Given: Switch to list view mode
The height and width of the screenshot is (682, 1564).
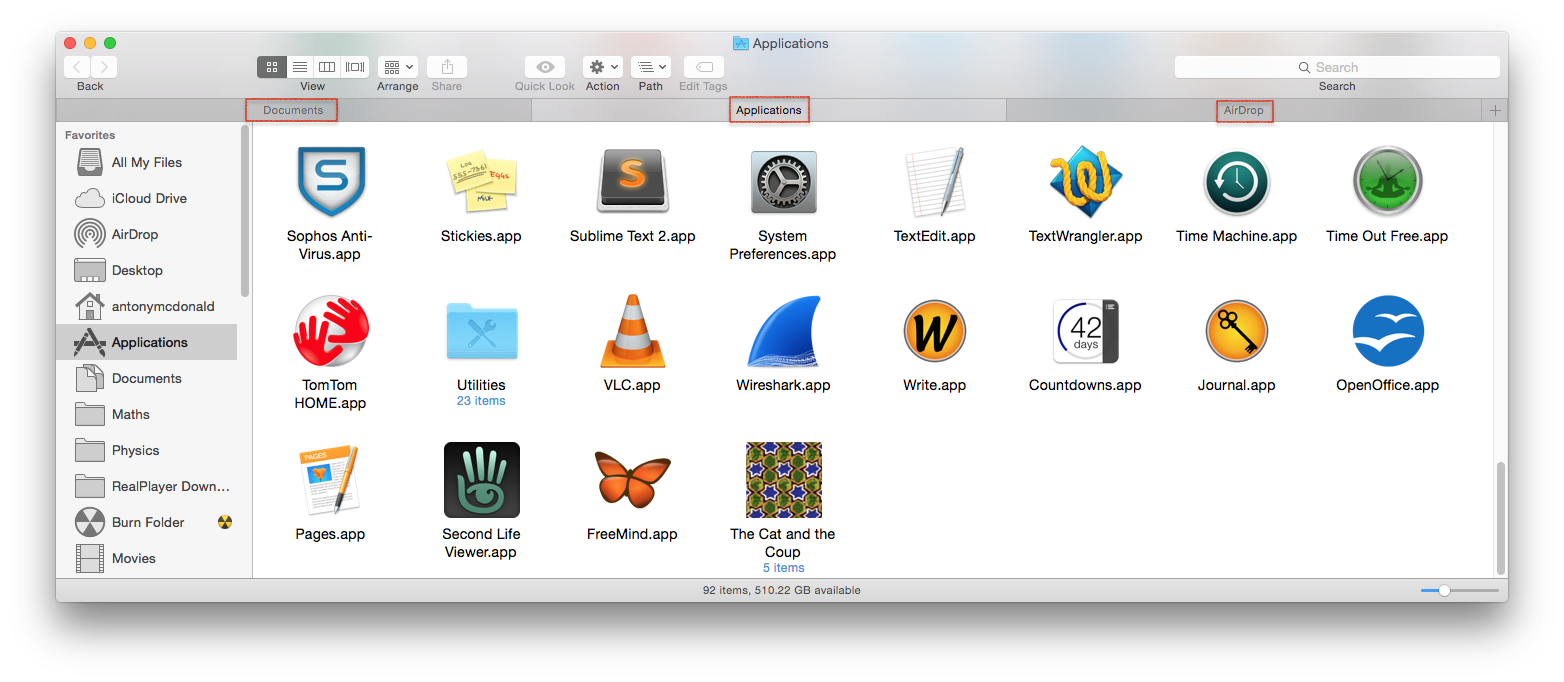Looking at the screenshot, I should (299, 67).
